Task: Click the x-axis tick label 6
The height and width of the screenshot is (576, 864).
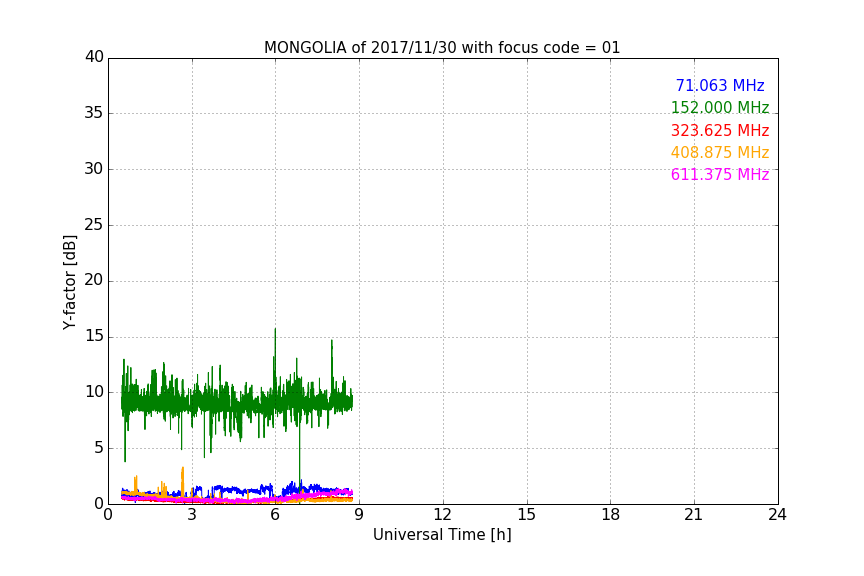Action: 275,515
